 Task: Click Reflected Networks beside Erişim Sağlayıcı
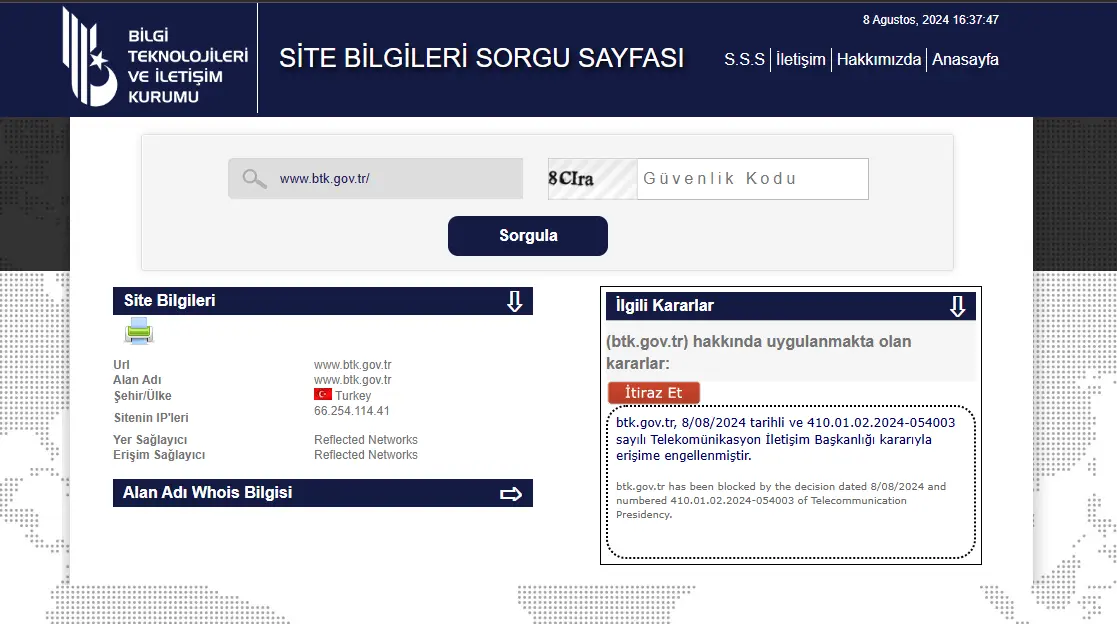(x=365, y=454)
